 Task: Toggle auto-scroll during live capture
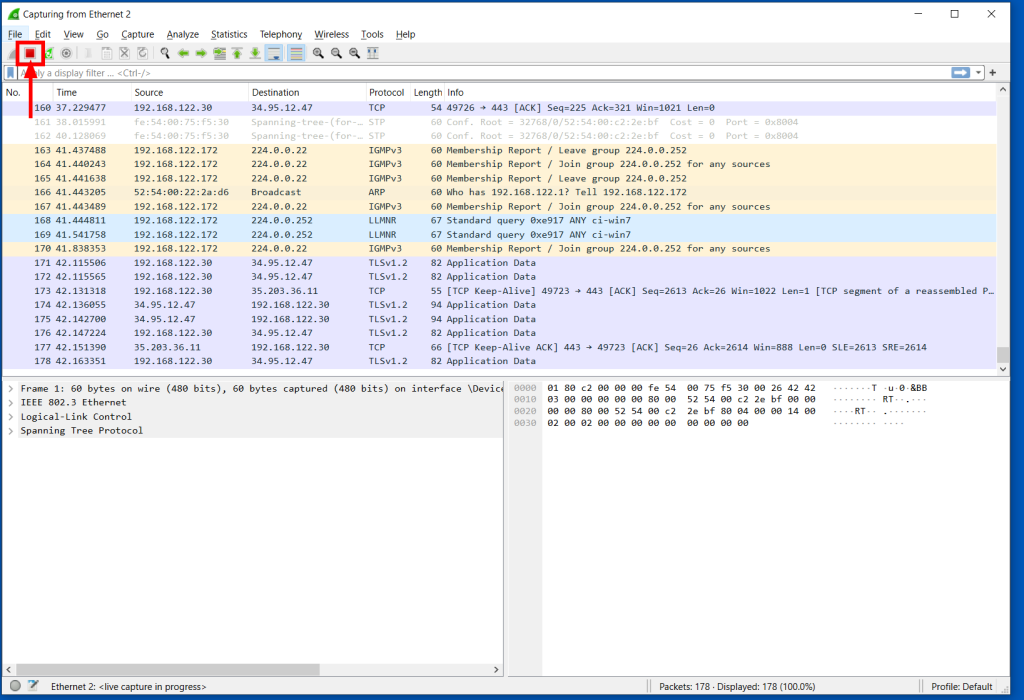click(x=274, y=53)
